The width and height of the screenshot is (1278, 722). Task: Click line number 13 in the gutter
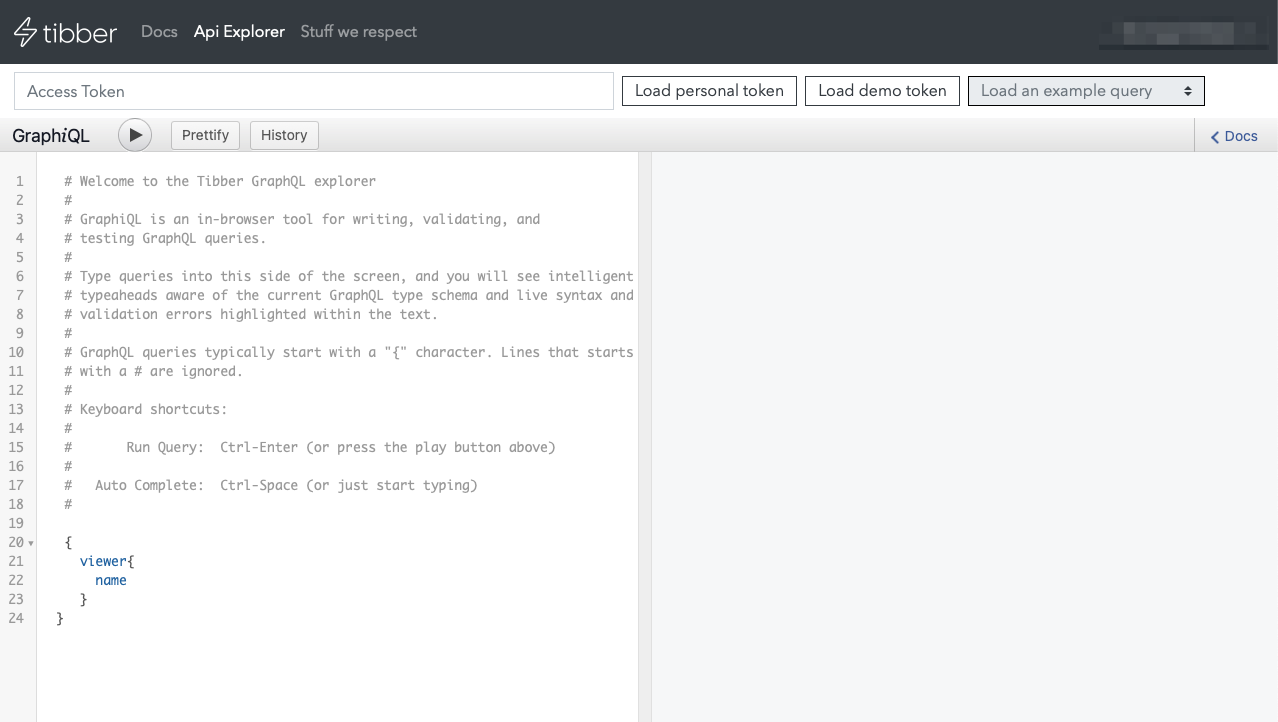16,409
